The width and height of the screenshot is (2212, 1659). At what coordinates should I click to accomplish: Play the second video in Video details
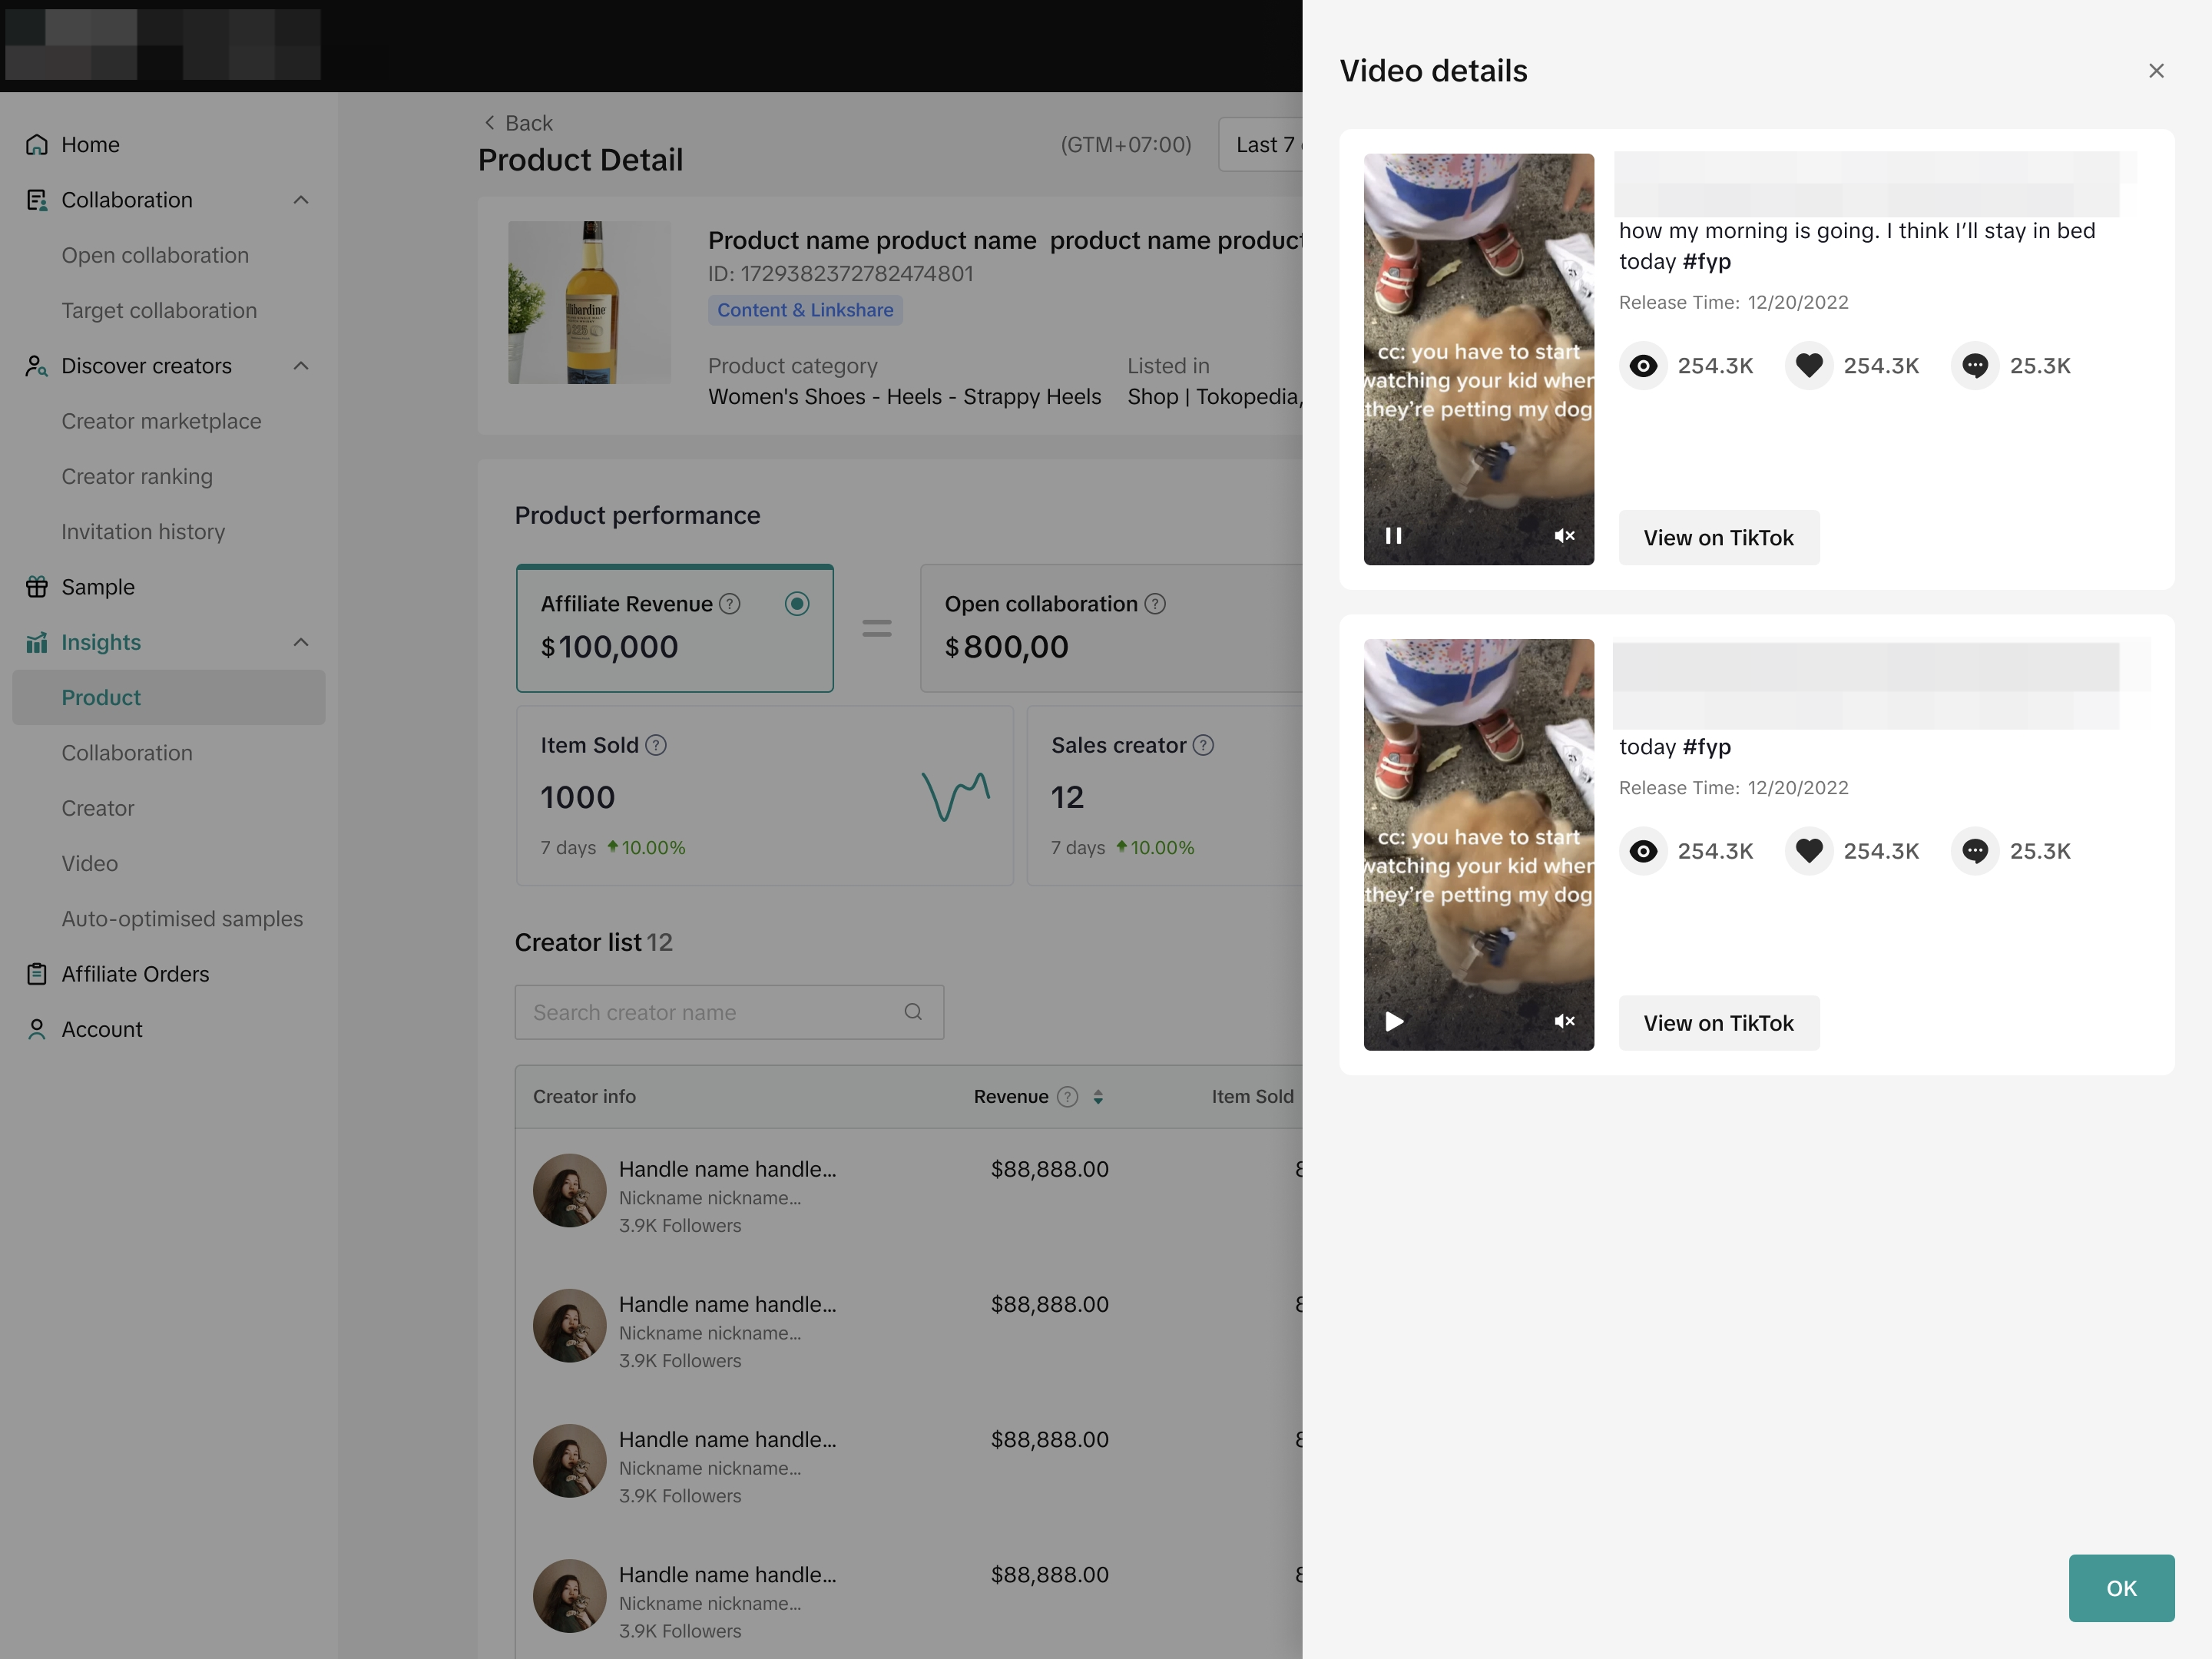point(1394,1021)
